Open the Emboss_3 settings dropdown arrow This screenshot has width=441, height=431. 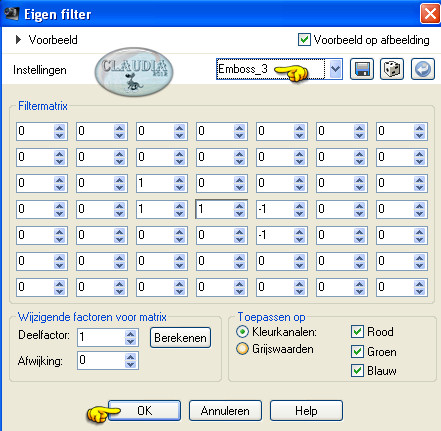point(335,69)
